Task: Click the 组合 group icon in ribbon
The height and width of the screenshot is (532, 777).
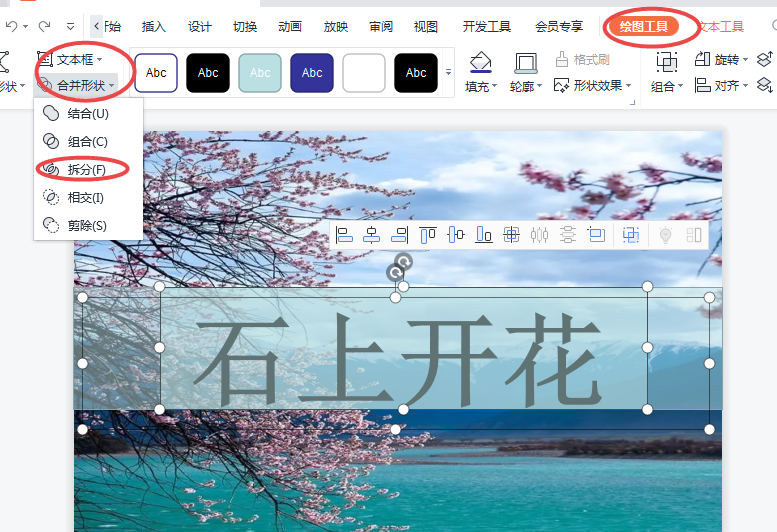Action: 666,62
